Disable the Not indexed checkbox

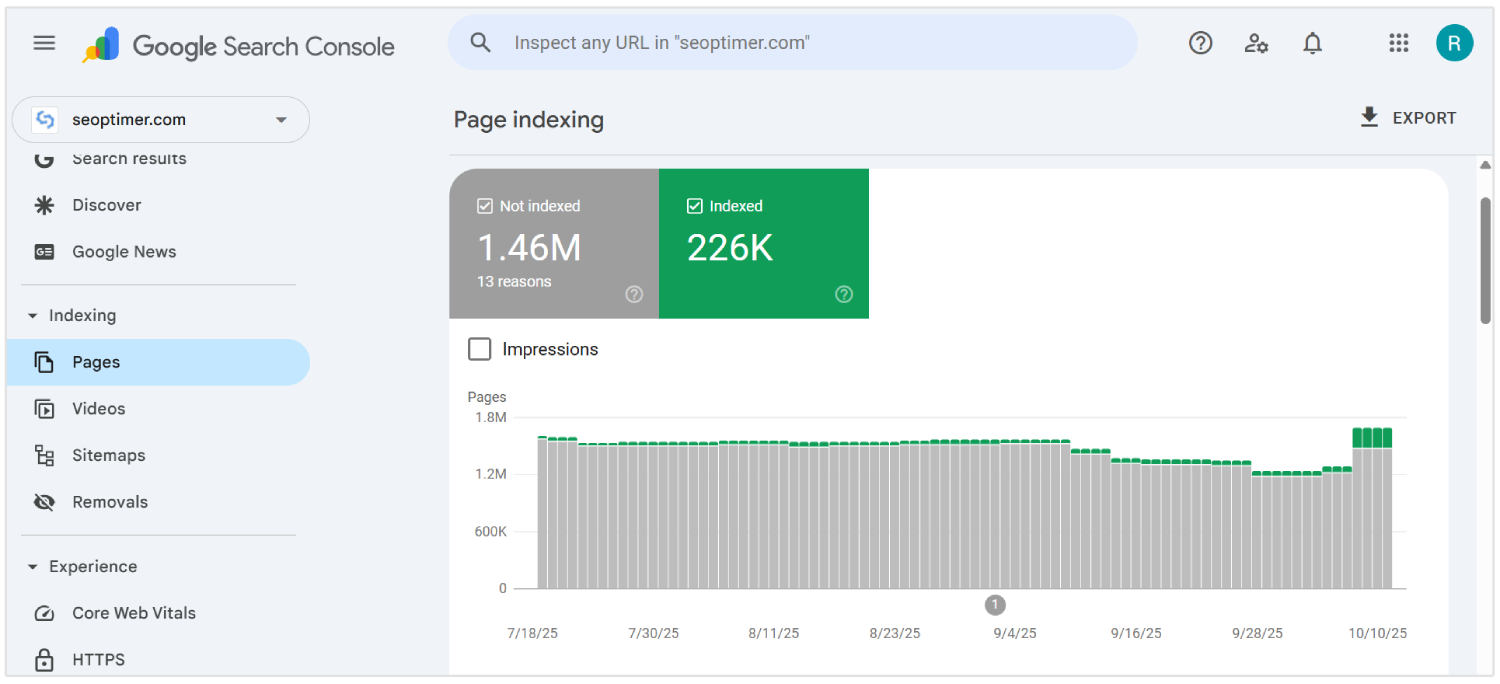click(x=485, y=205)
